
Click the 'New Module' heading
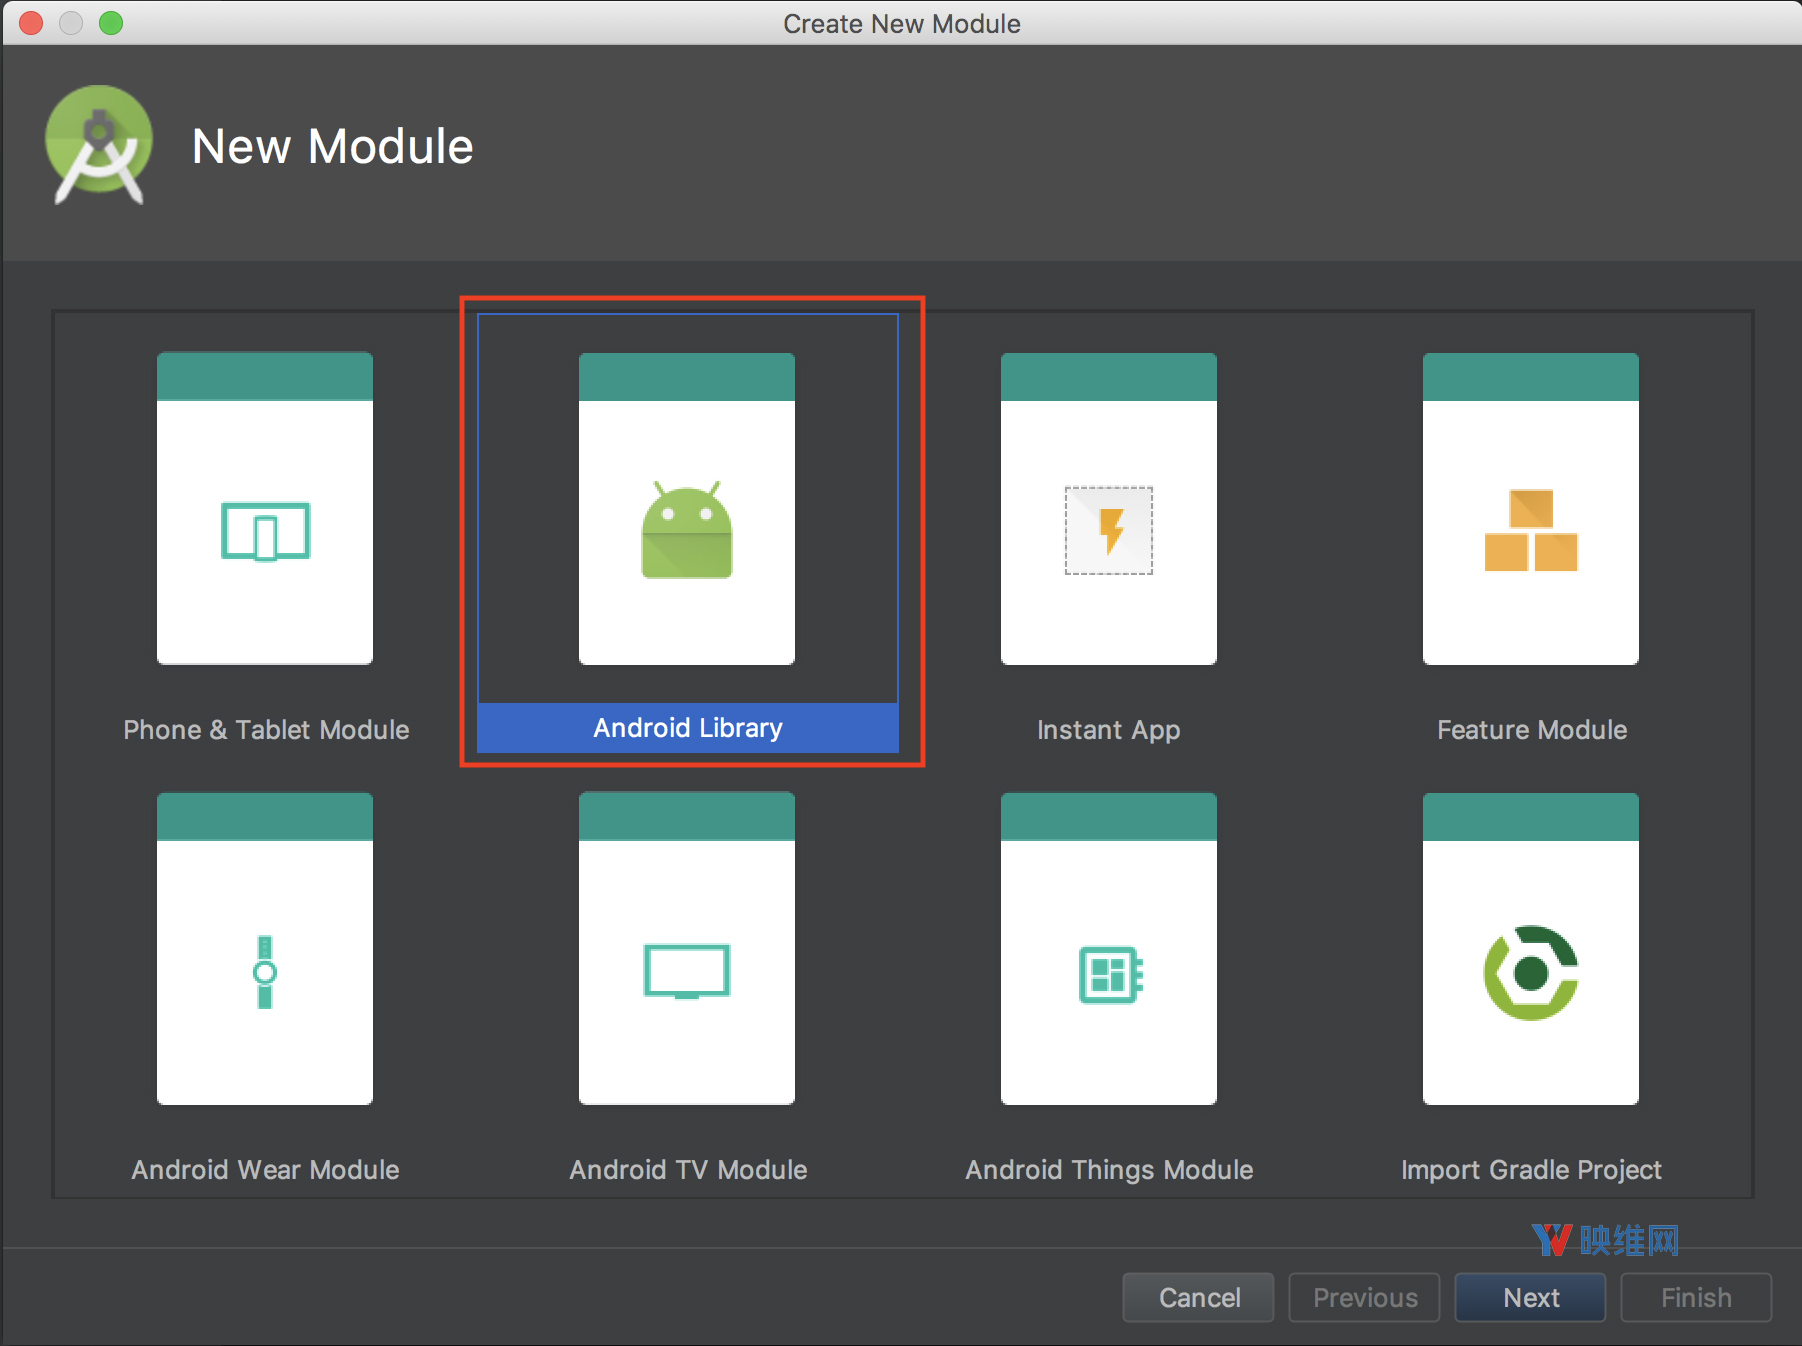pos(332,146)
